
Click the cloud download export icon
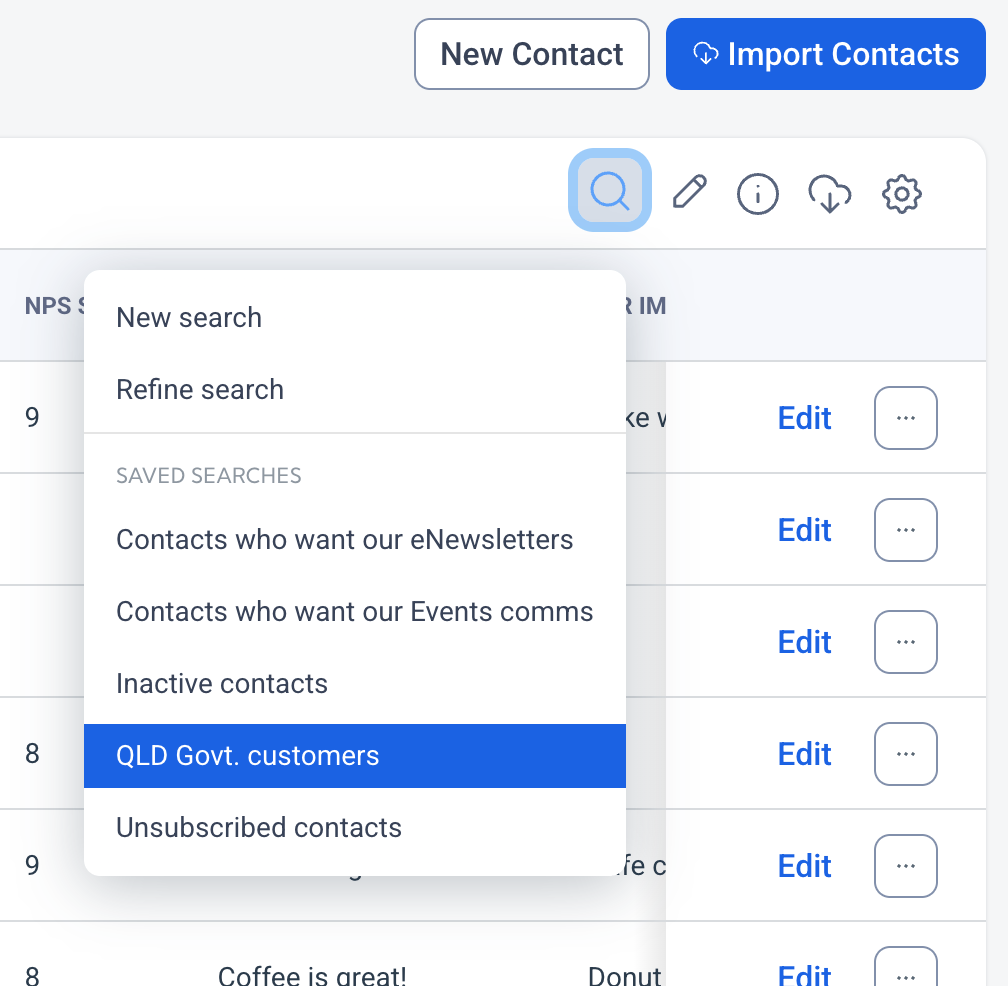click(829, 193)
